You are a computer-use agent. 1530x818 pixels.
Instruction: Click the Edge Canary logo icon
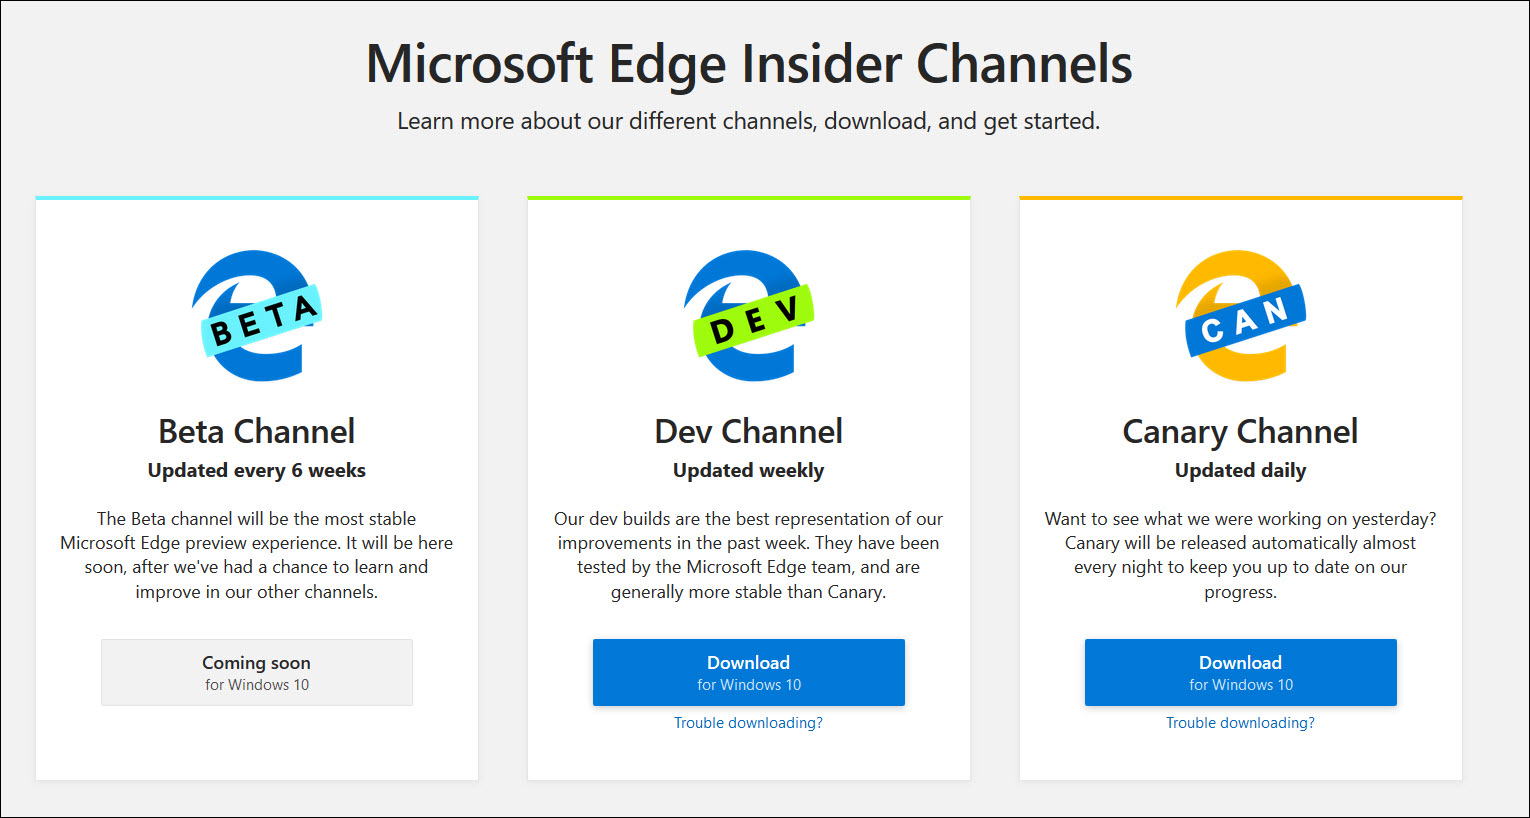point(1241,316)
